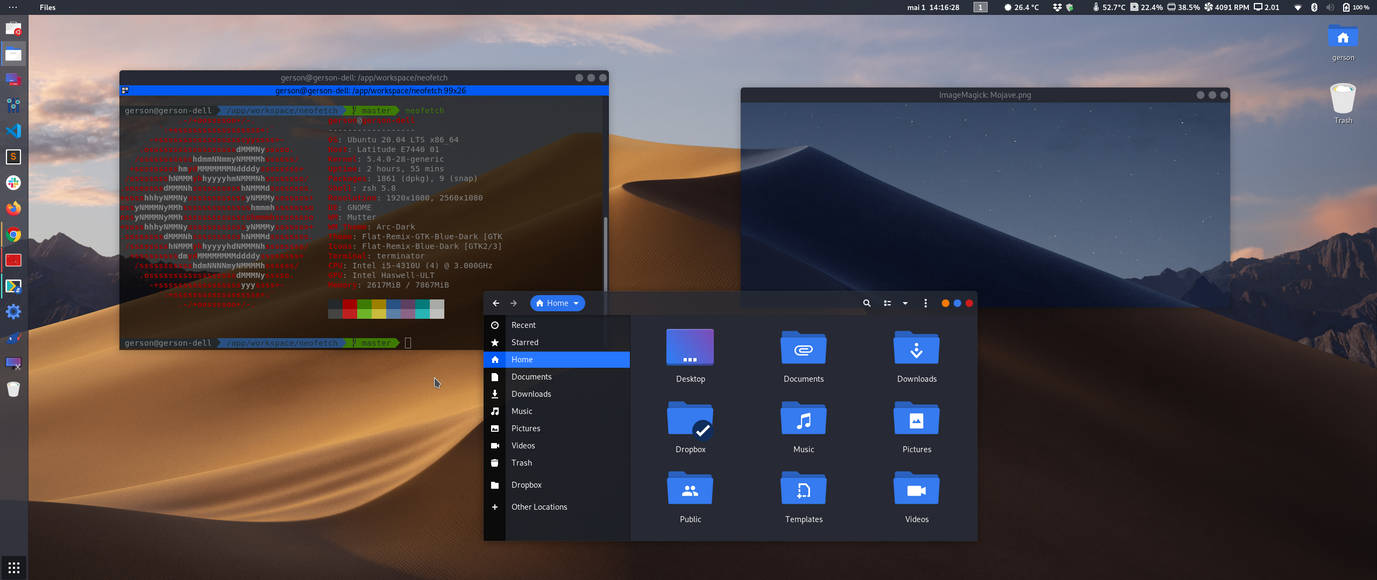Screen dimensions: 1377x580
Task: Open Google Chrome from the dock
Action: pos(14,234)
